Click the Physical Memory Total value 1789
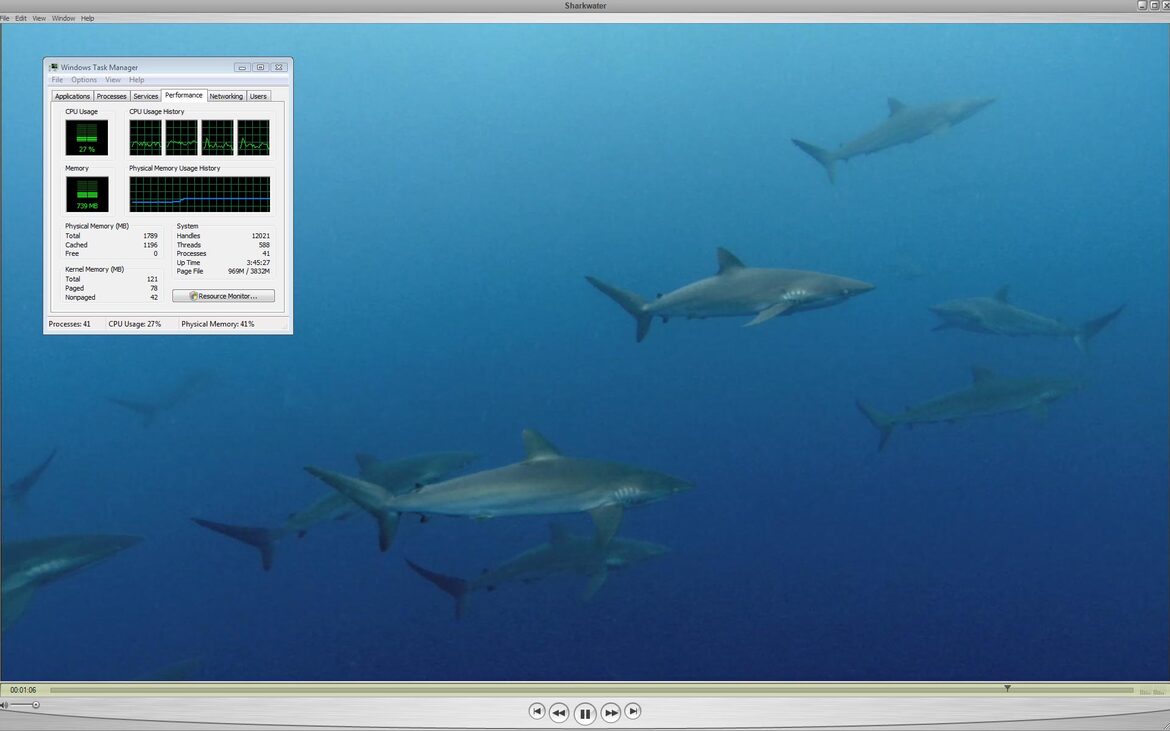This screenshot has height=731, width=1170. 150,236
